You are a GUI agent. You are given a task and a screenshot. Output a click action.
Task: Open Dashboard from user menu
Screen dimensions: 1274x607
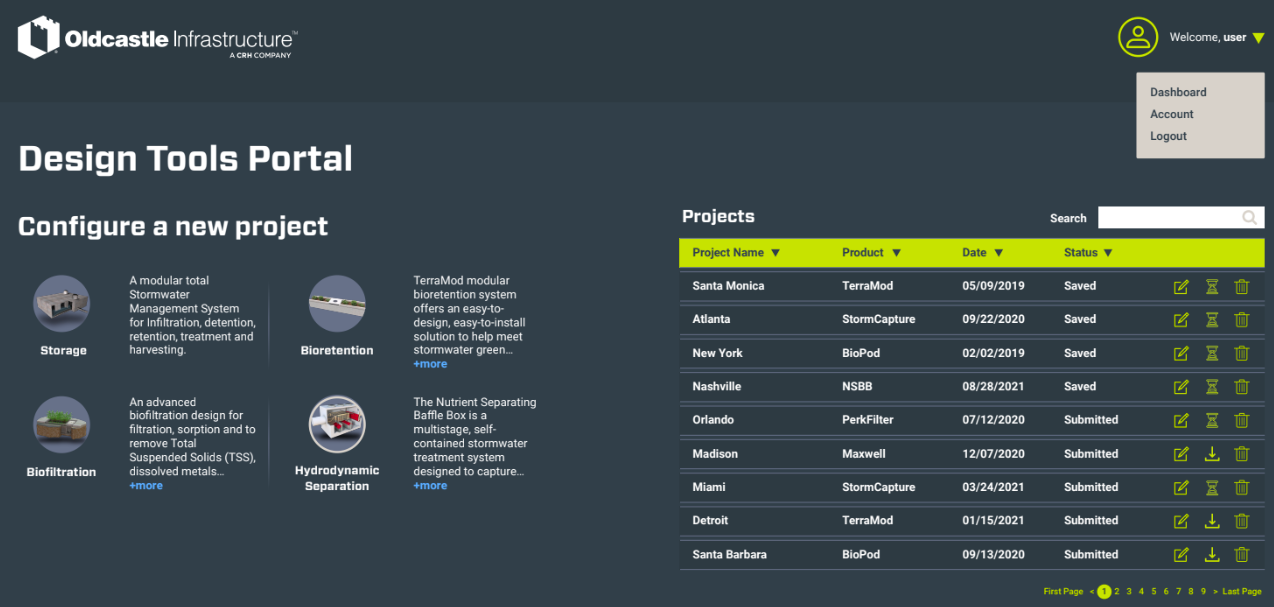point(1178,92)
